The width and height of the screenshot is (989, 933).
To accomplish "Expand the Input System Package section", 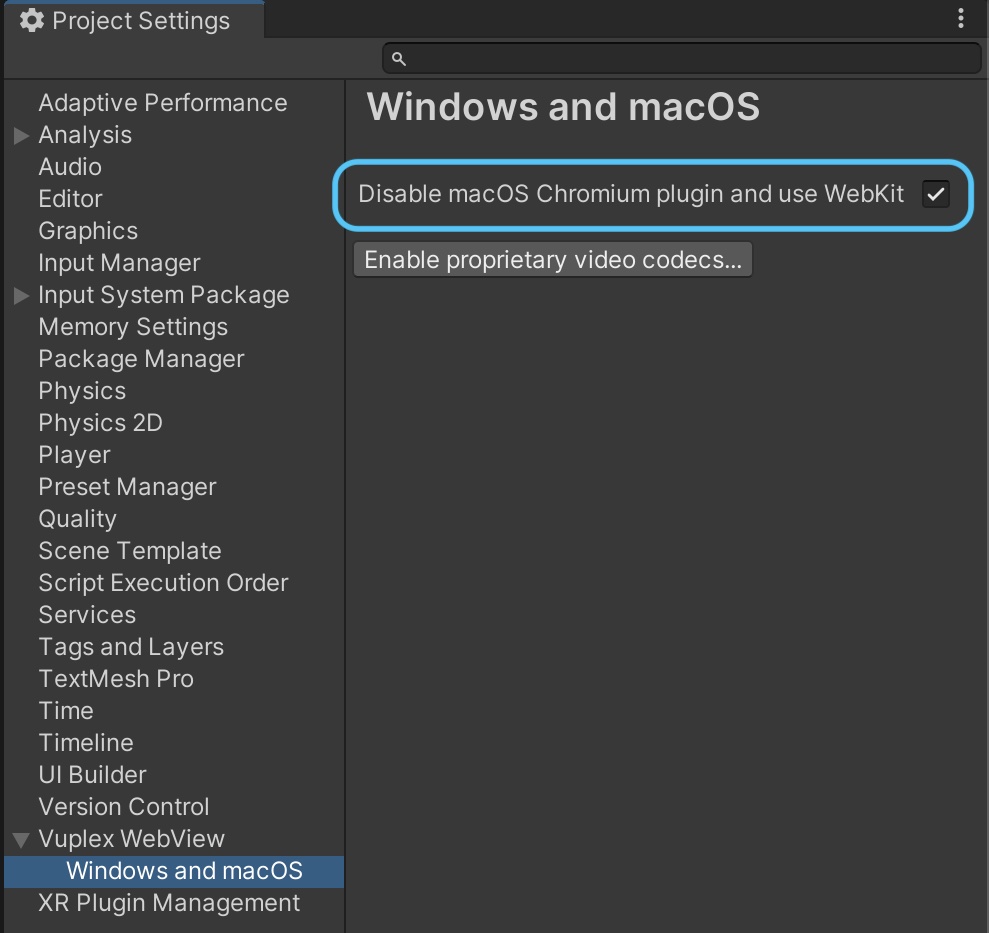I will [19, 295].
